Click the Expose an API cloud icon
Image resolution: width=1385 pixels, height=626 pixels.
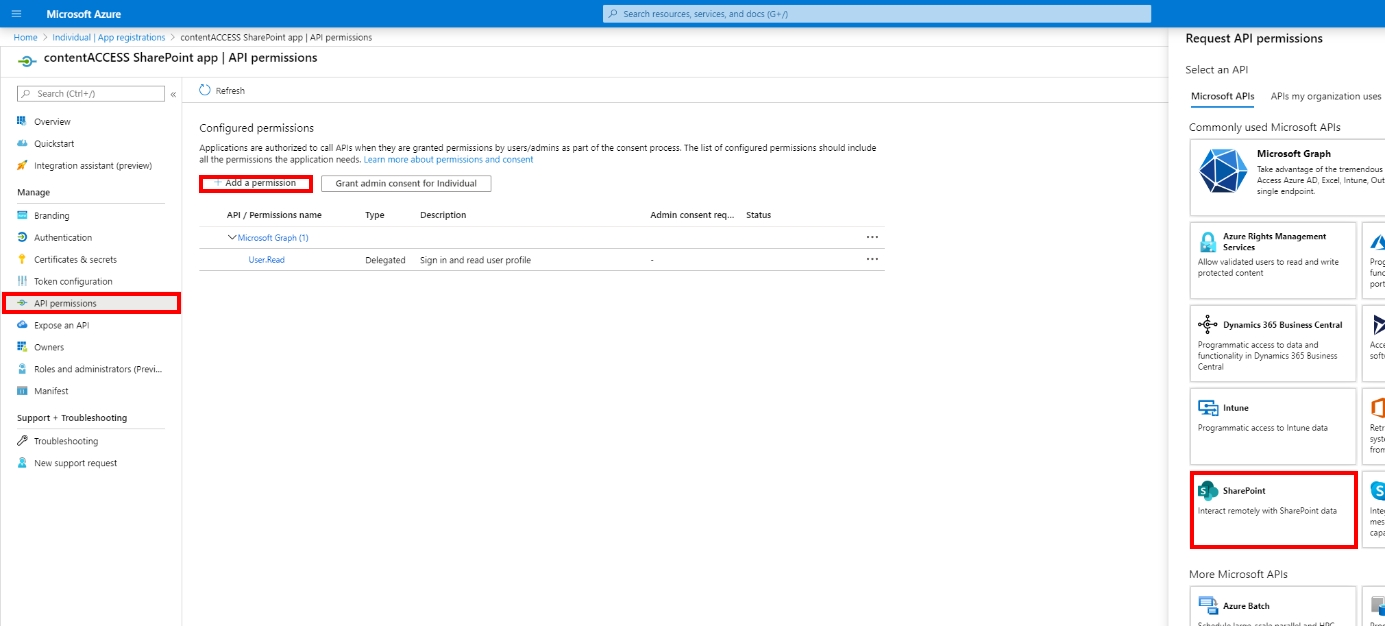22,325
